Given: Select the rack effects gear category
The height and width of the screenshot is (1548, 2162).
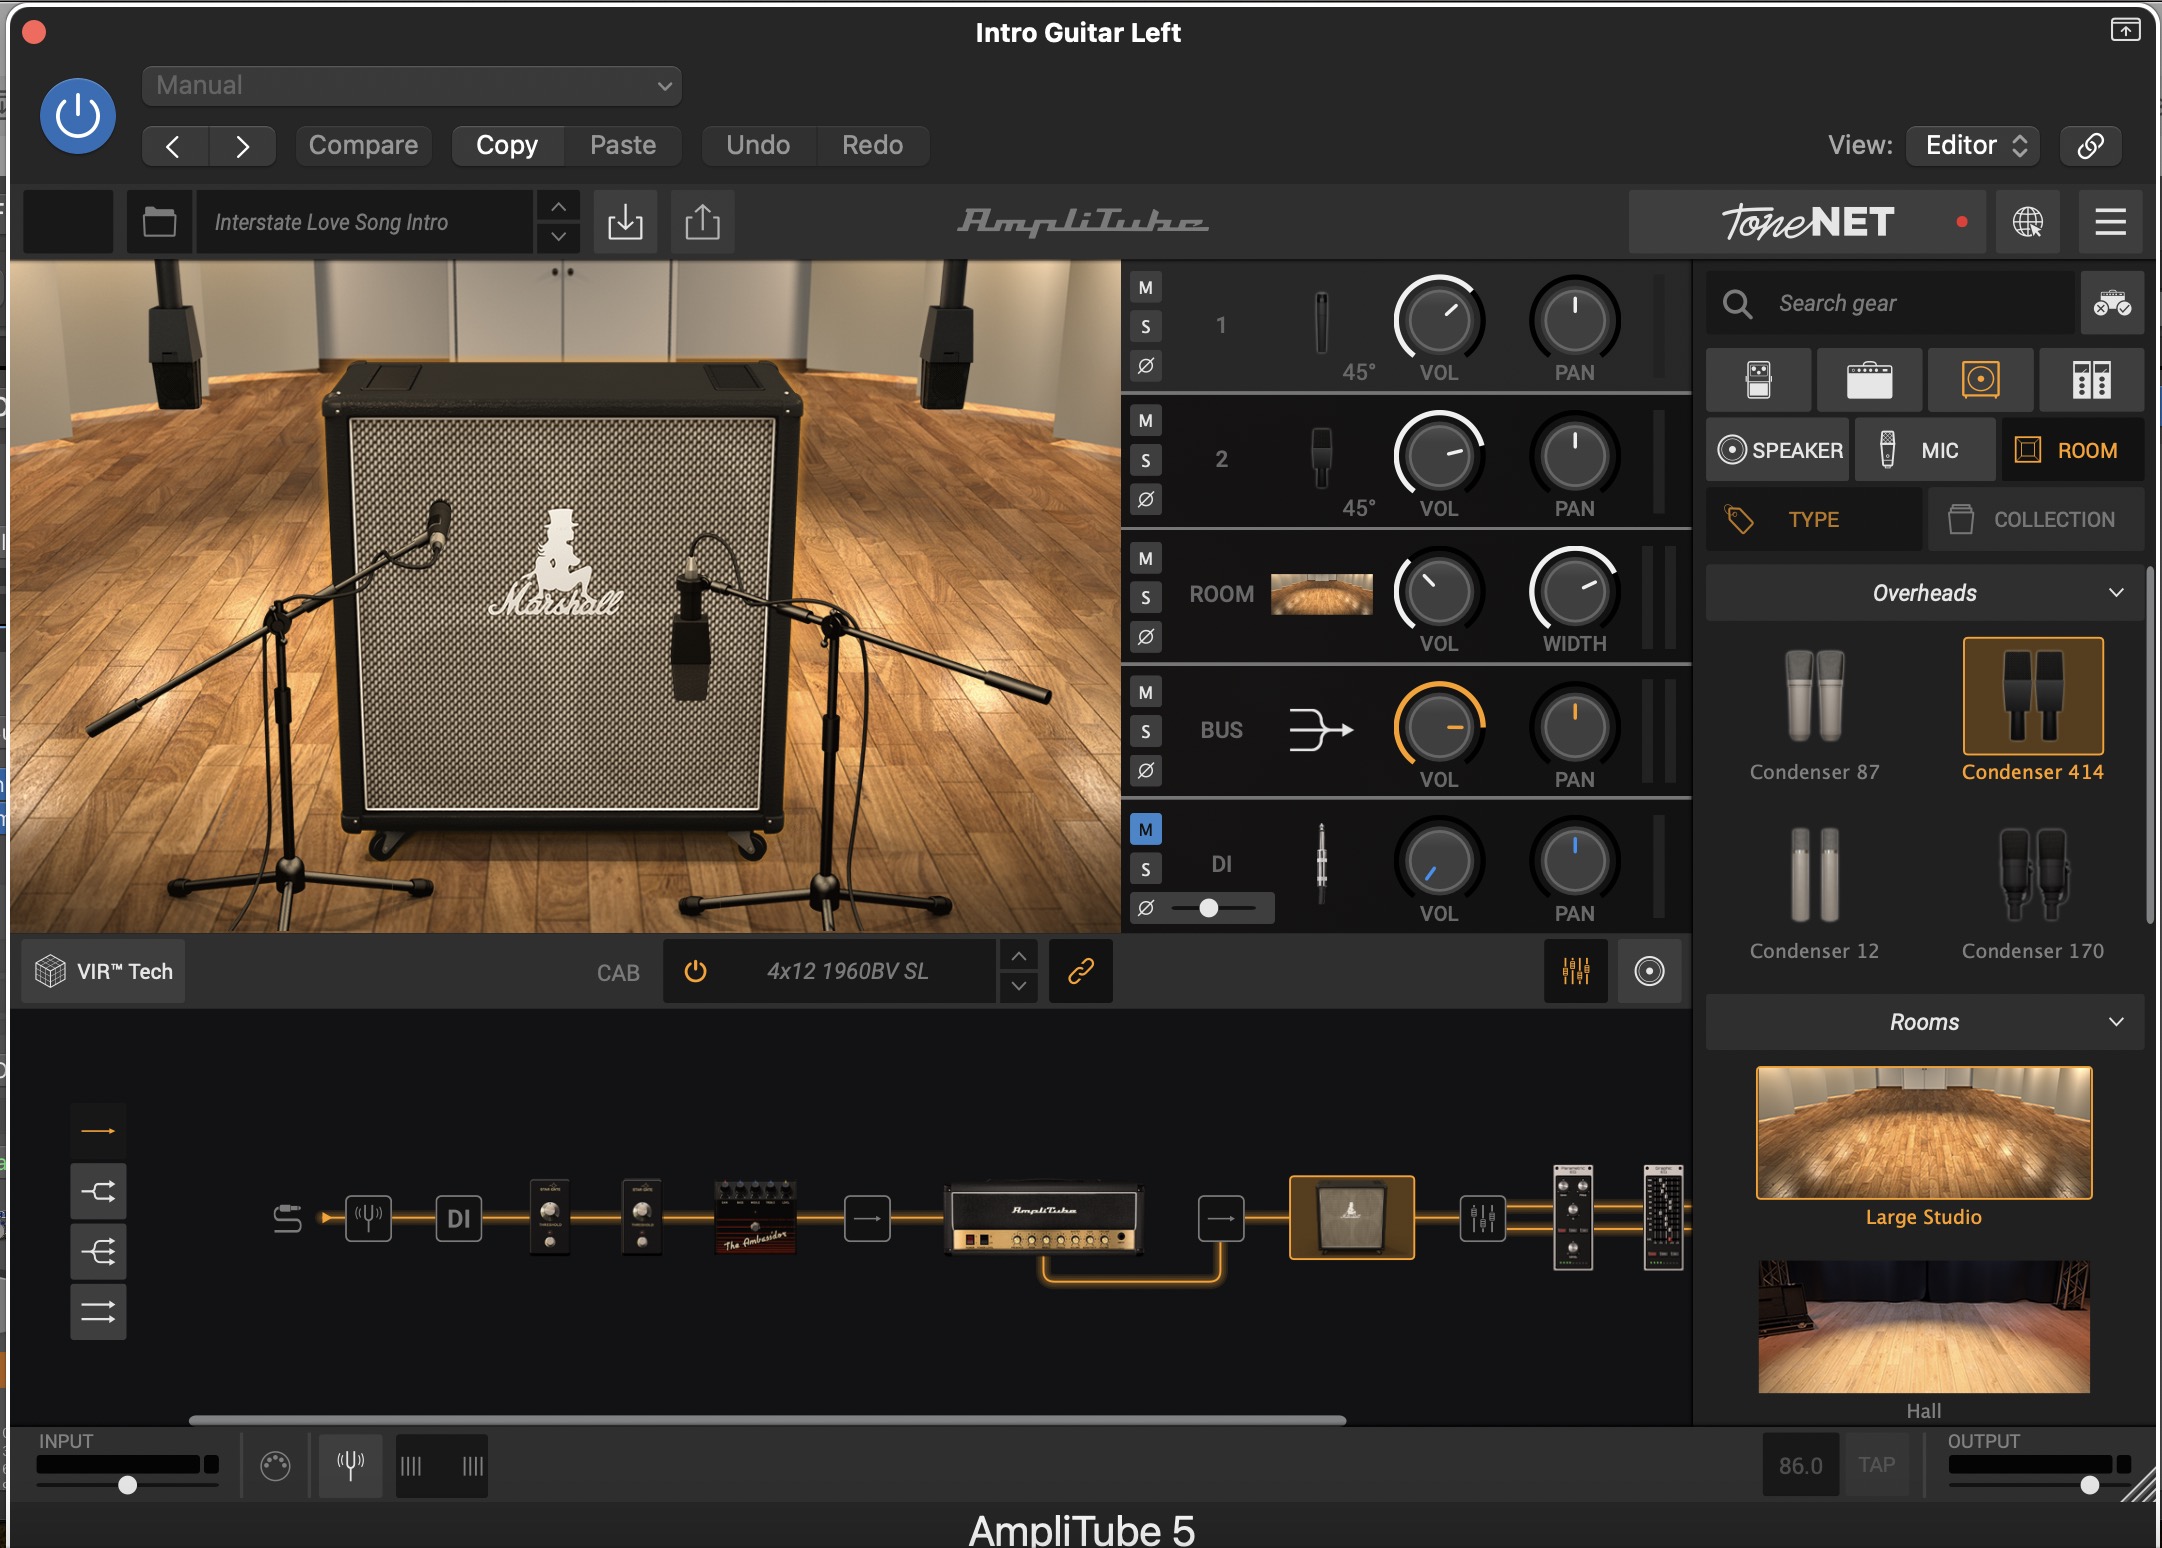Looking at the screenshot, I should (x=2091, y=380).
